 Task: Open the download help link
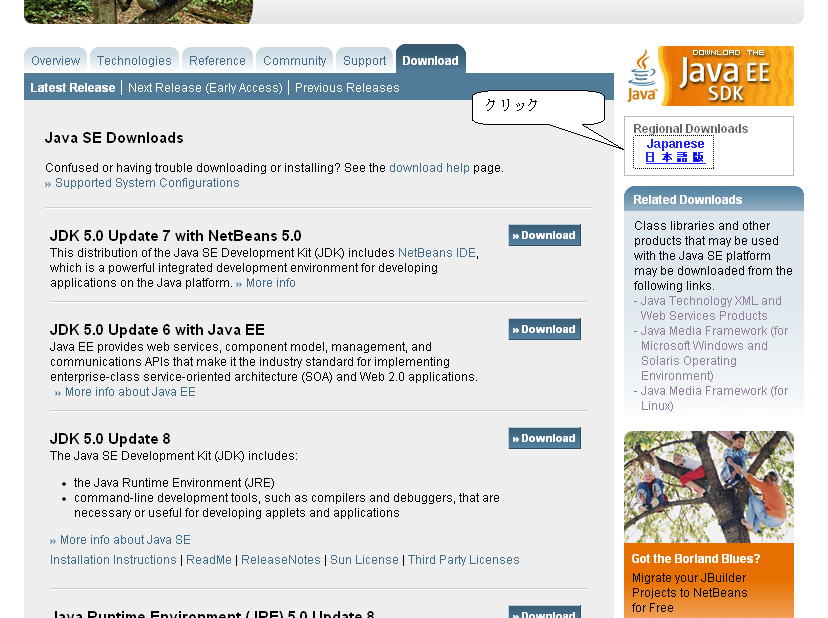[429, 168]
